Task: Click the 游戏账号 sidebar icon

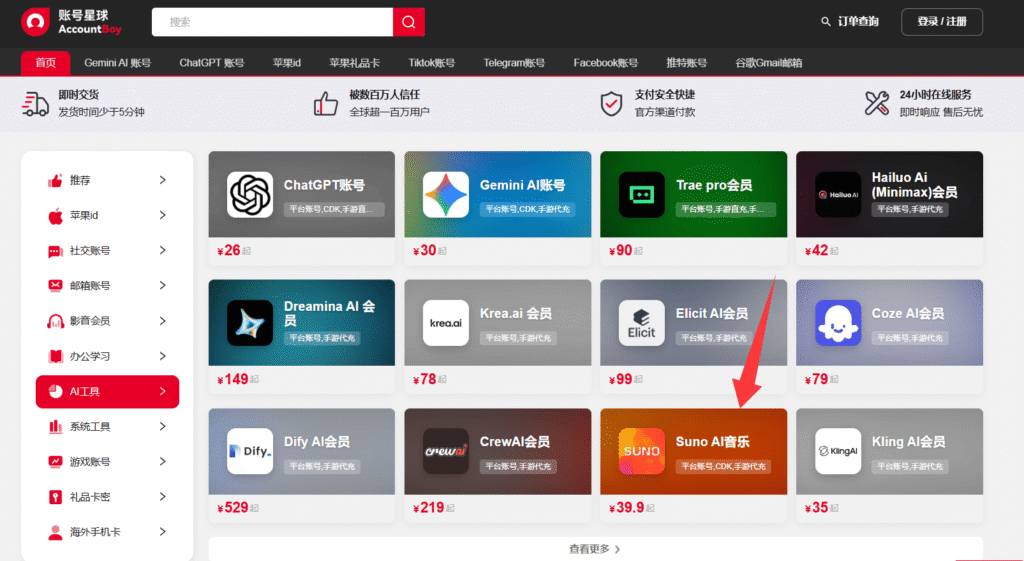Action: pos(56,462)
